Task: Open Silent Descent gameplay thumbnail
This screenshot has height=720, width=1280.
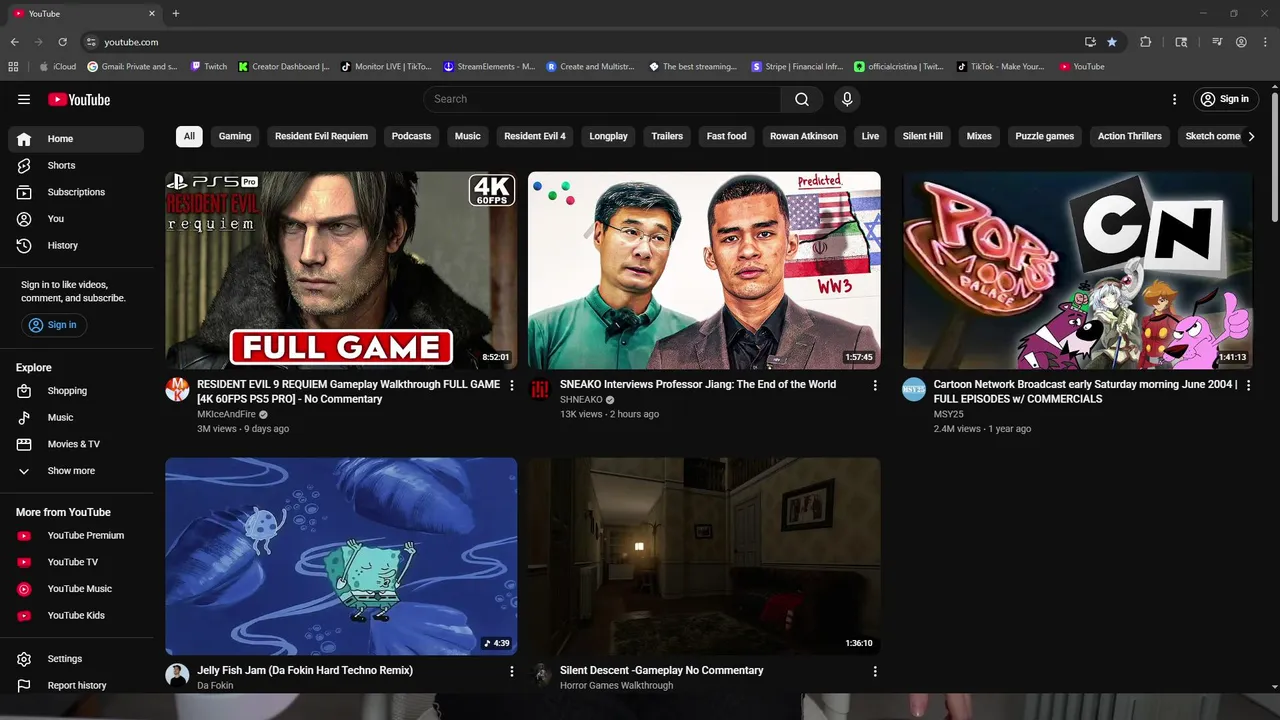Action: point(704,556)
